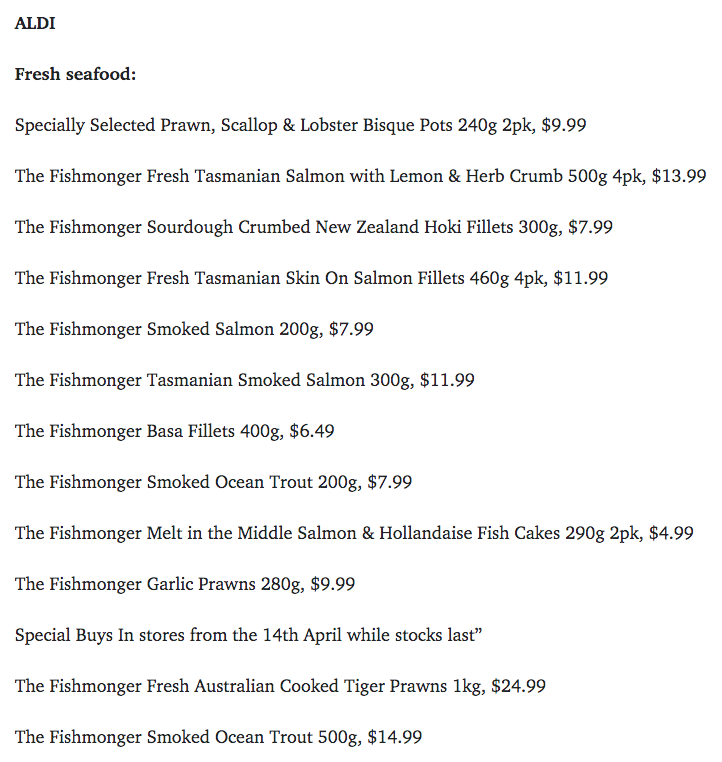Image resolution: width=722 pixels, height=762 pixels.
Task: Select the Lobster Bisque Pots line
Action: (x=300, y=125)
